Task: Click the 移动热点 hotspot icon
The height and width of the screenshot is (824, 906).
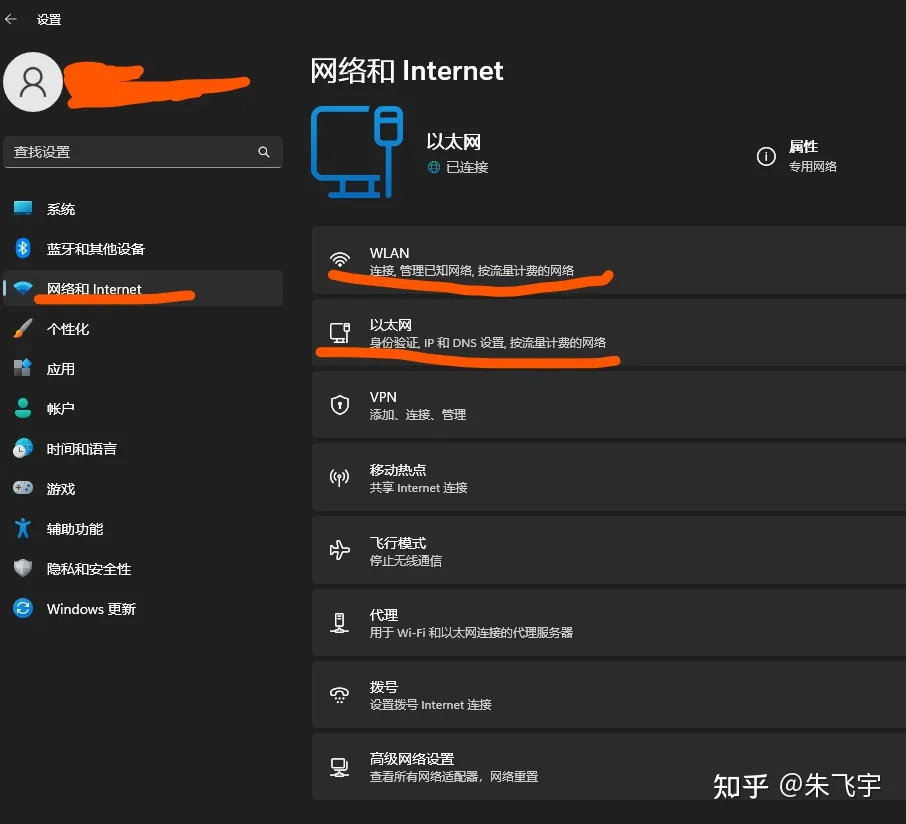Action: [x=340, y=478]
